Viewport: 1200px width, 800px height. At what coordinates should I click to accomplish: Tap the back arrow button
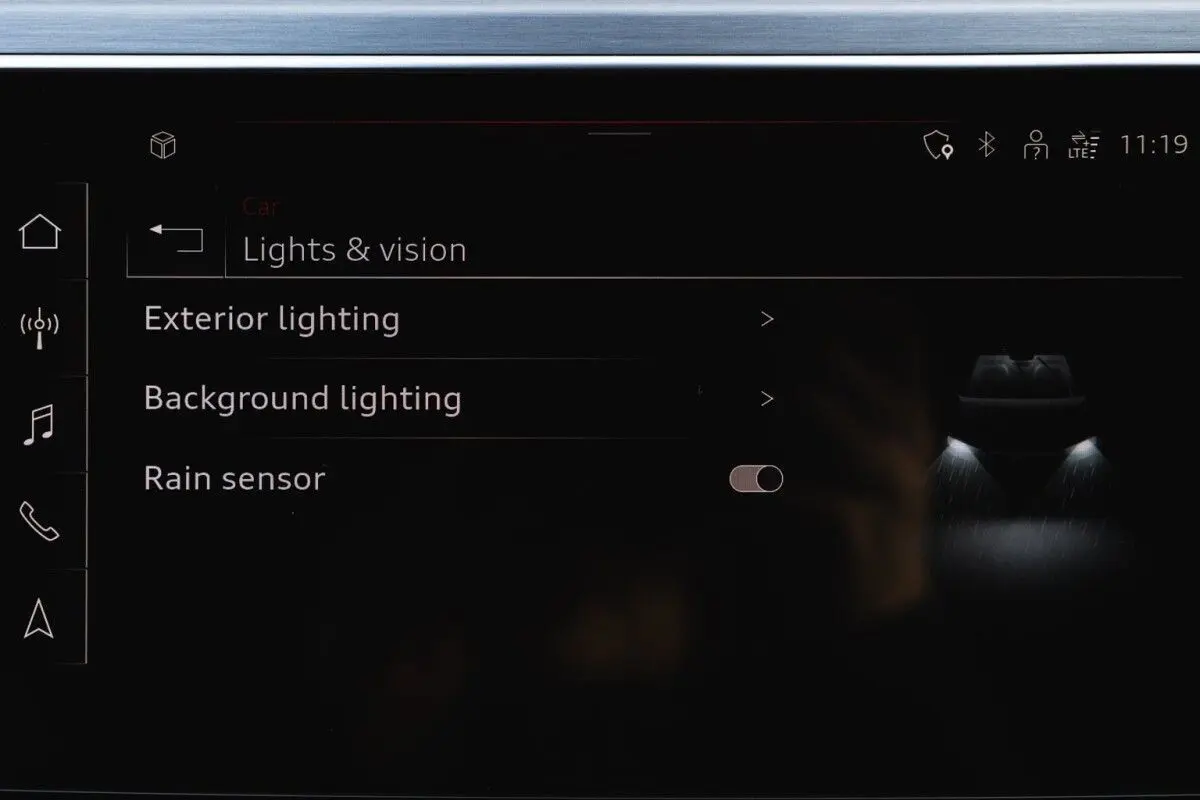click(x=176, y=238)
